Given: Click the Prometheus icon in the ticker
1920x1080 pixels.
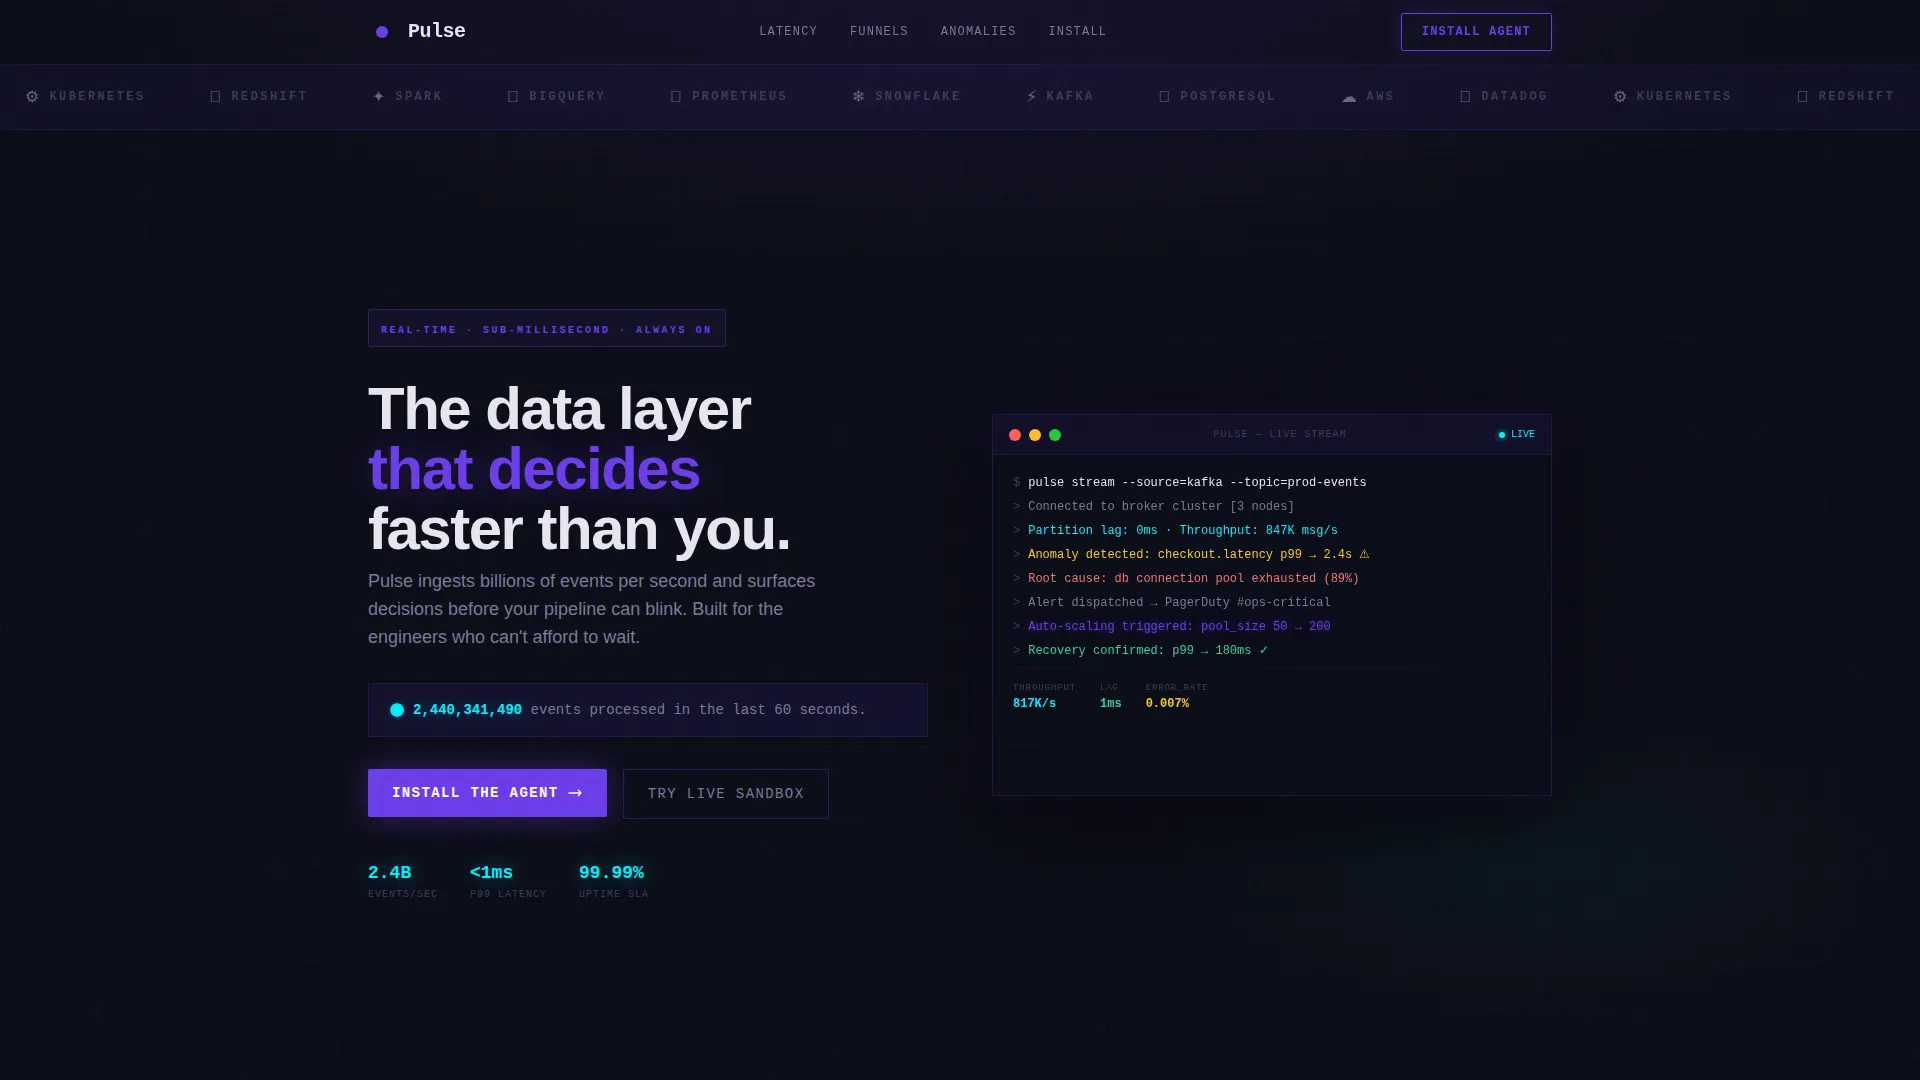Looking at the screenshot, I should pyautogui.click(x=676, y=97).
